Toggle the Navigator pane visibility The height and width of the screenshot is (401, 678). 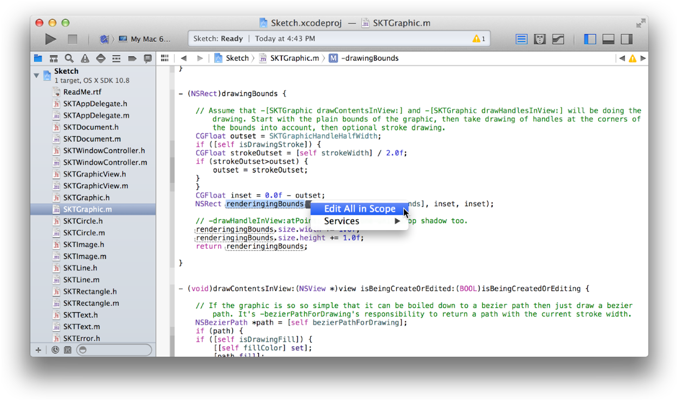(590, 39)
